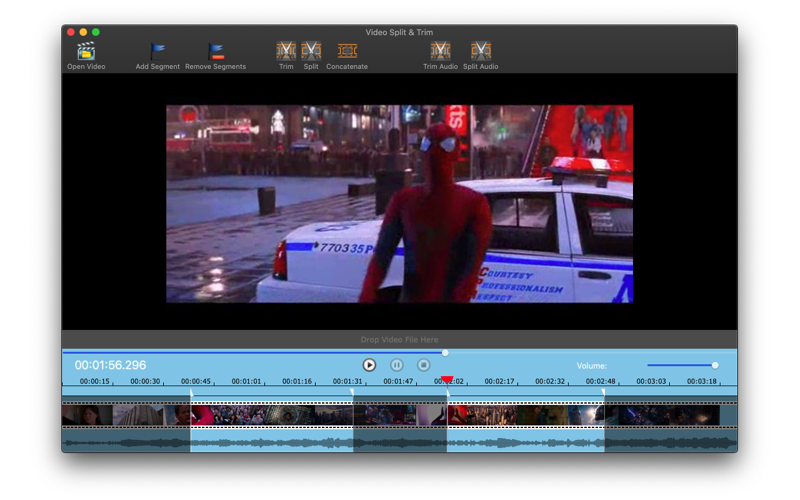Screen dimensions: 800x500
Task: Click the 00:01:01 mark on the time ruler
Action: pos(246,381)
